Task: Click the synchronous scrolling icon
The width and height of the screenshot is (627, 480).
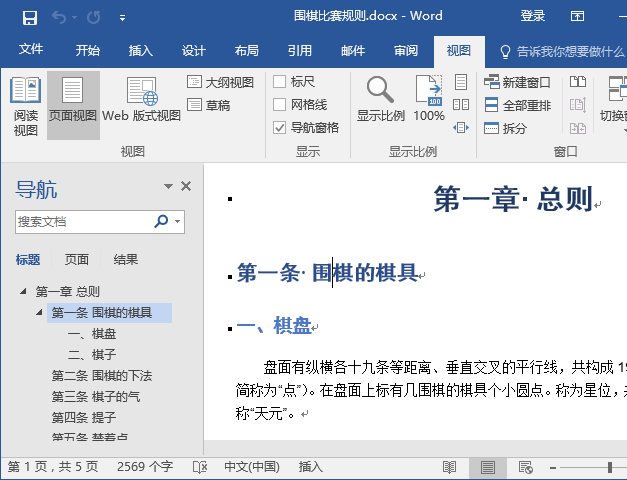Action: click(x=578, y=105)
